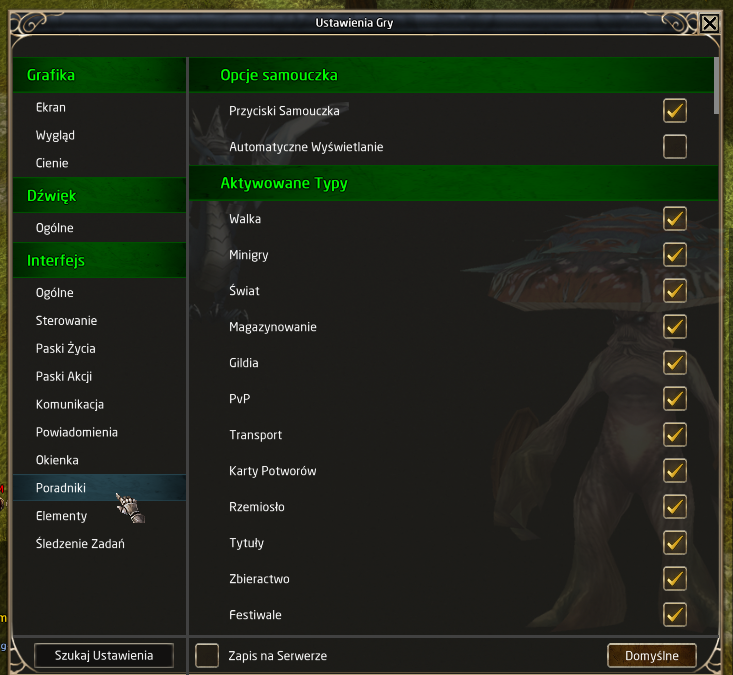
Task: Uncheck the PvP tutorial type
Action: tap(675, 399)
